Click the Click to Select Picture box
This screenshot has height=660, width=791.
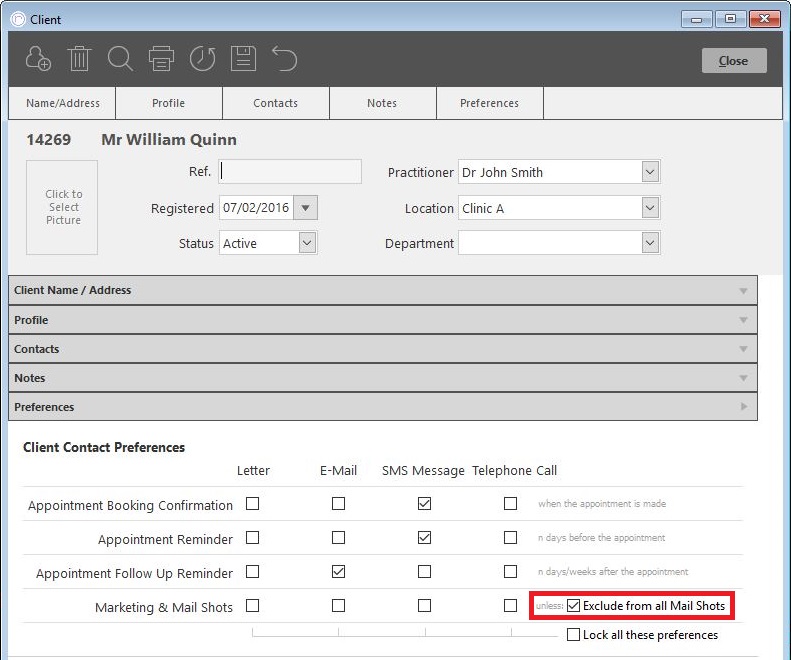tap(62, 207)
